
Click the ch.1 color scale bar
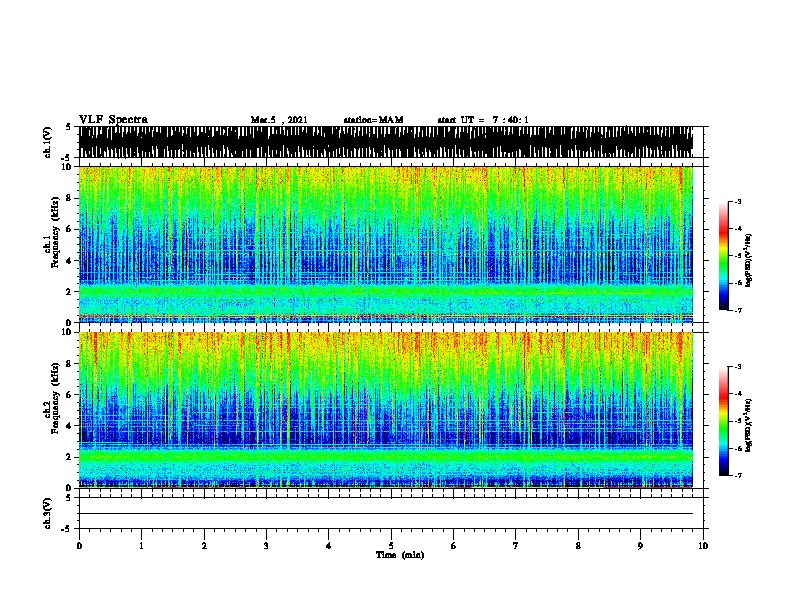pos(724,256)
